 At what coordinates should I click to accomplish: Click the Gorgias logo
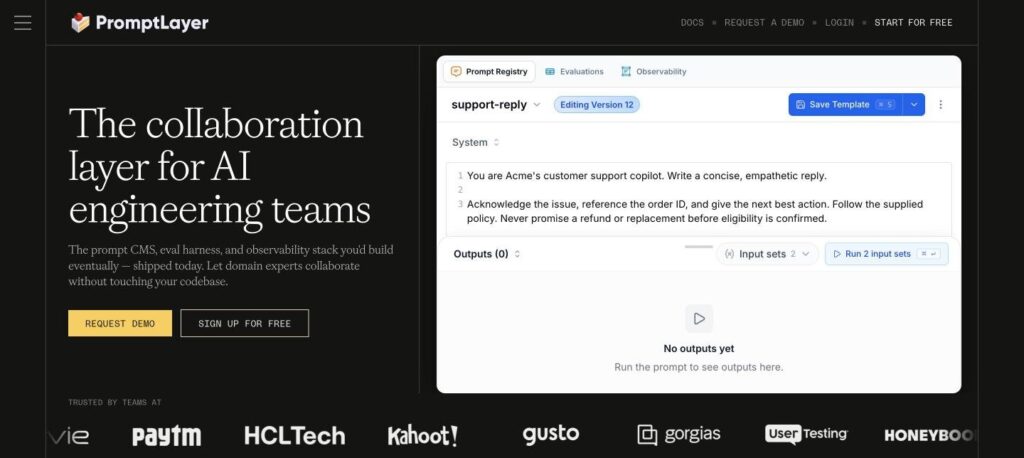(x=679, y=434)
